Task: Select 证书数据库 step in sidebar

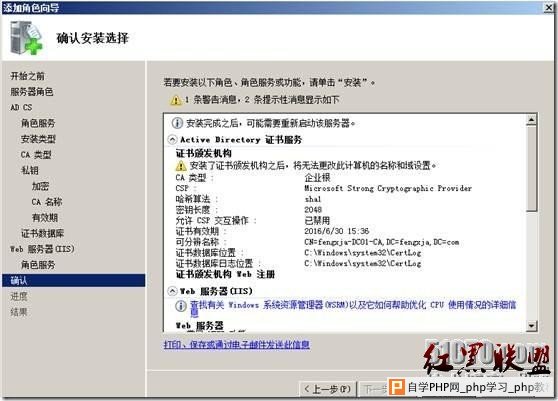Action: pyautogui.click(x=42, y=233)
